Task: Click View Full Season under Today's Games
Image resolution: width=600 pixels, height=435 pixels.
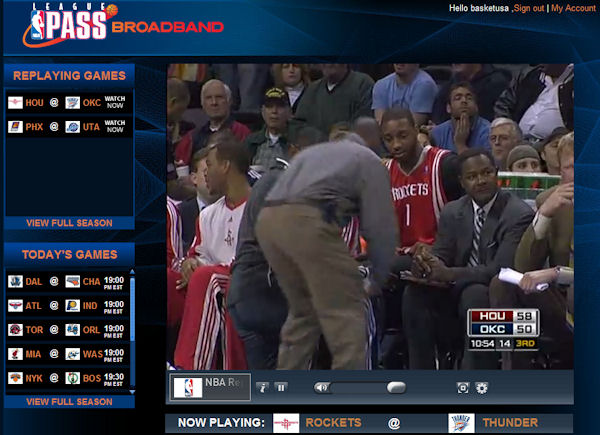Action: tap(69, 402)
